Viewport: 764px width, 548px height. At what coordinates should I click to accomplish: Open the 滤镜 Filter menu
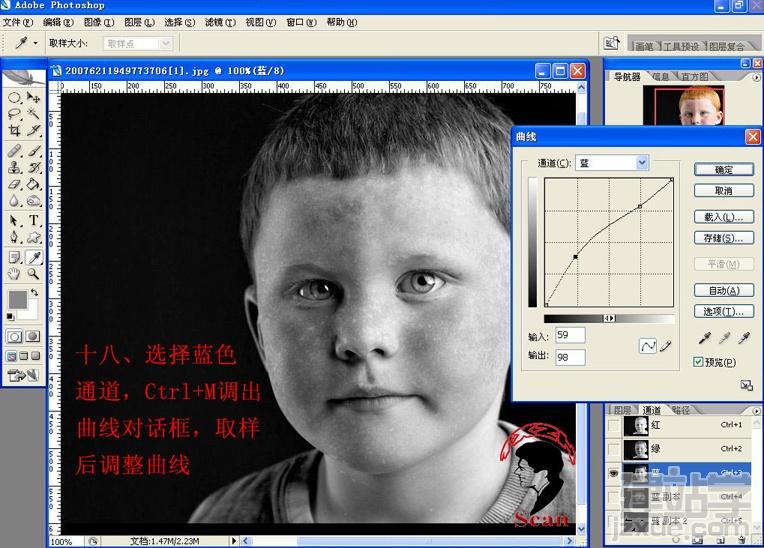[220, 22]
